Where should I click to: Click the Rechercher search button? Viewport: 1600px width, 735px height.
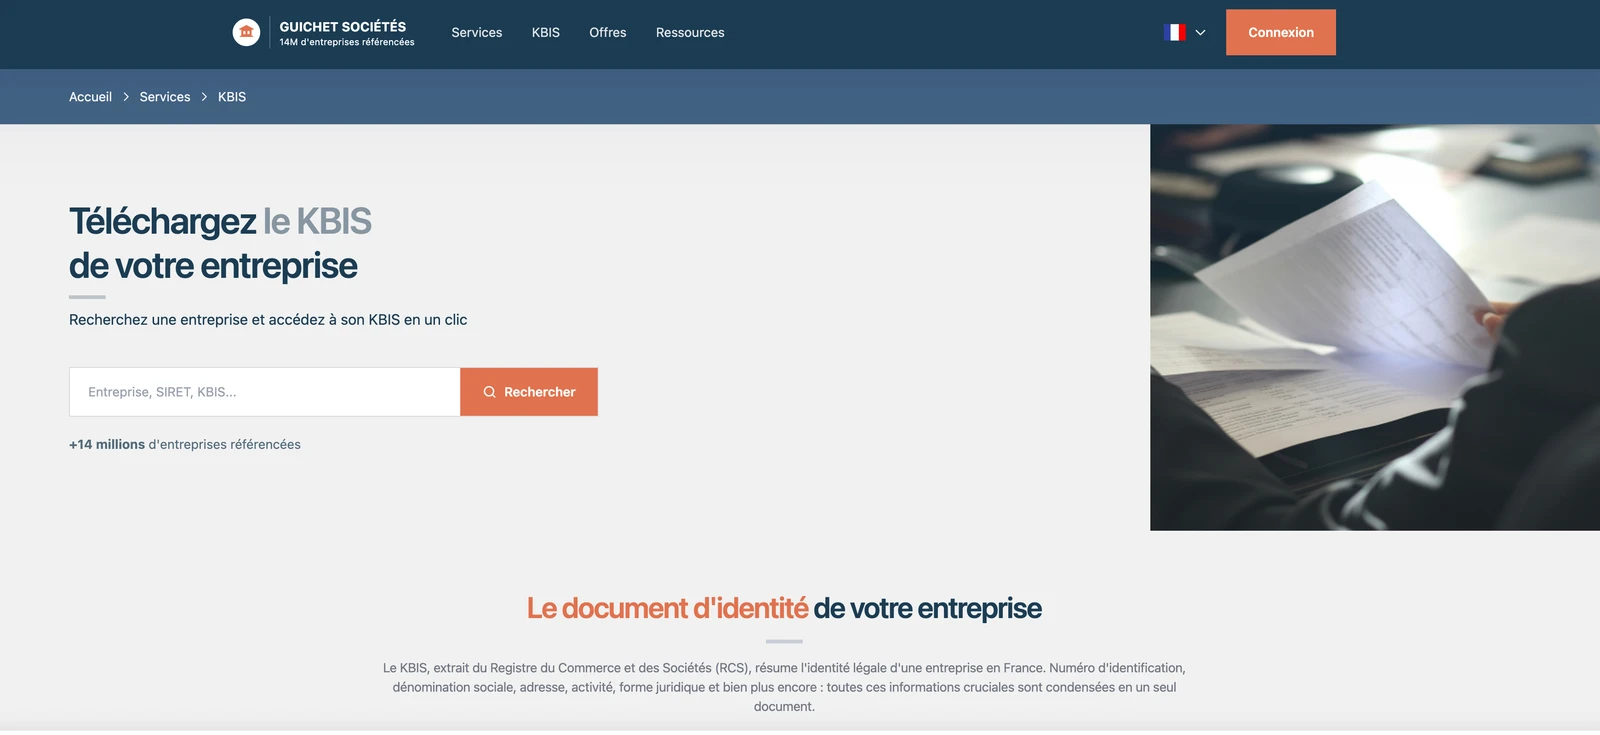529,392
